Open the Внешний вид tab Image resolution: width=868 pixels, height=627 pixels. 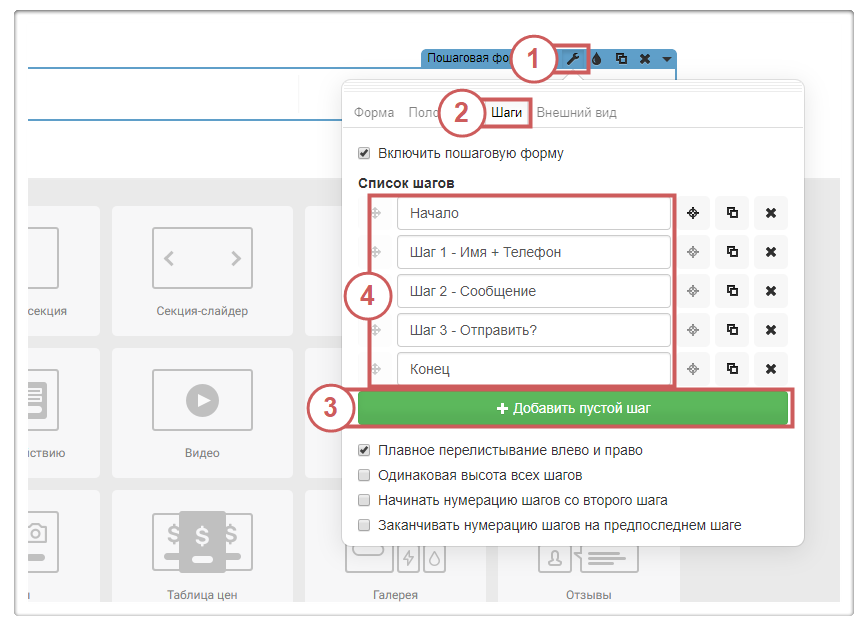pos(576,113)
